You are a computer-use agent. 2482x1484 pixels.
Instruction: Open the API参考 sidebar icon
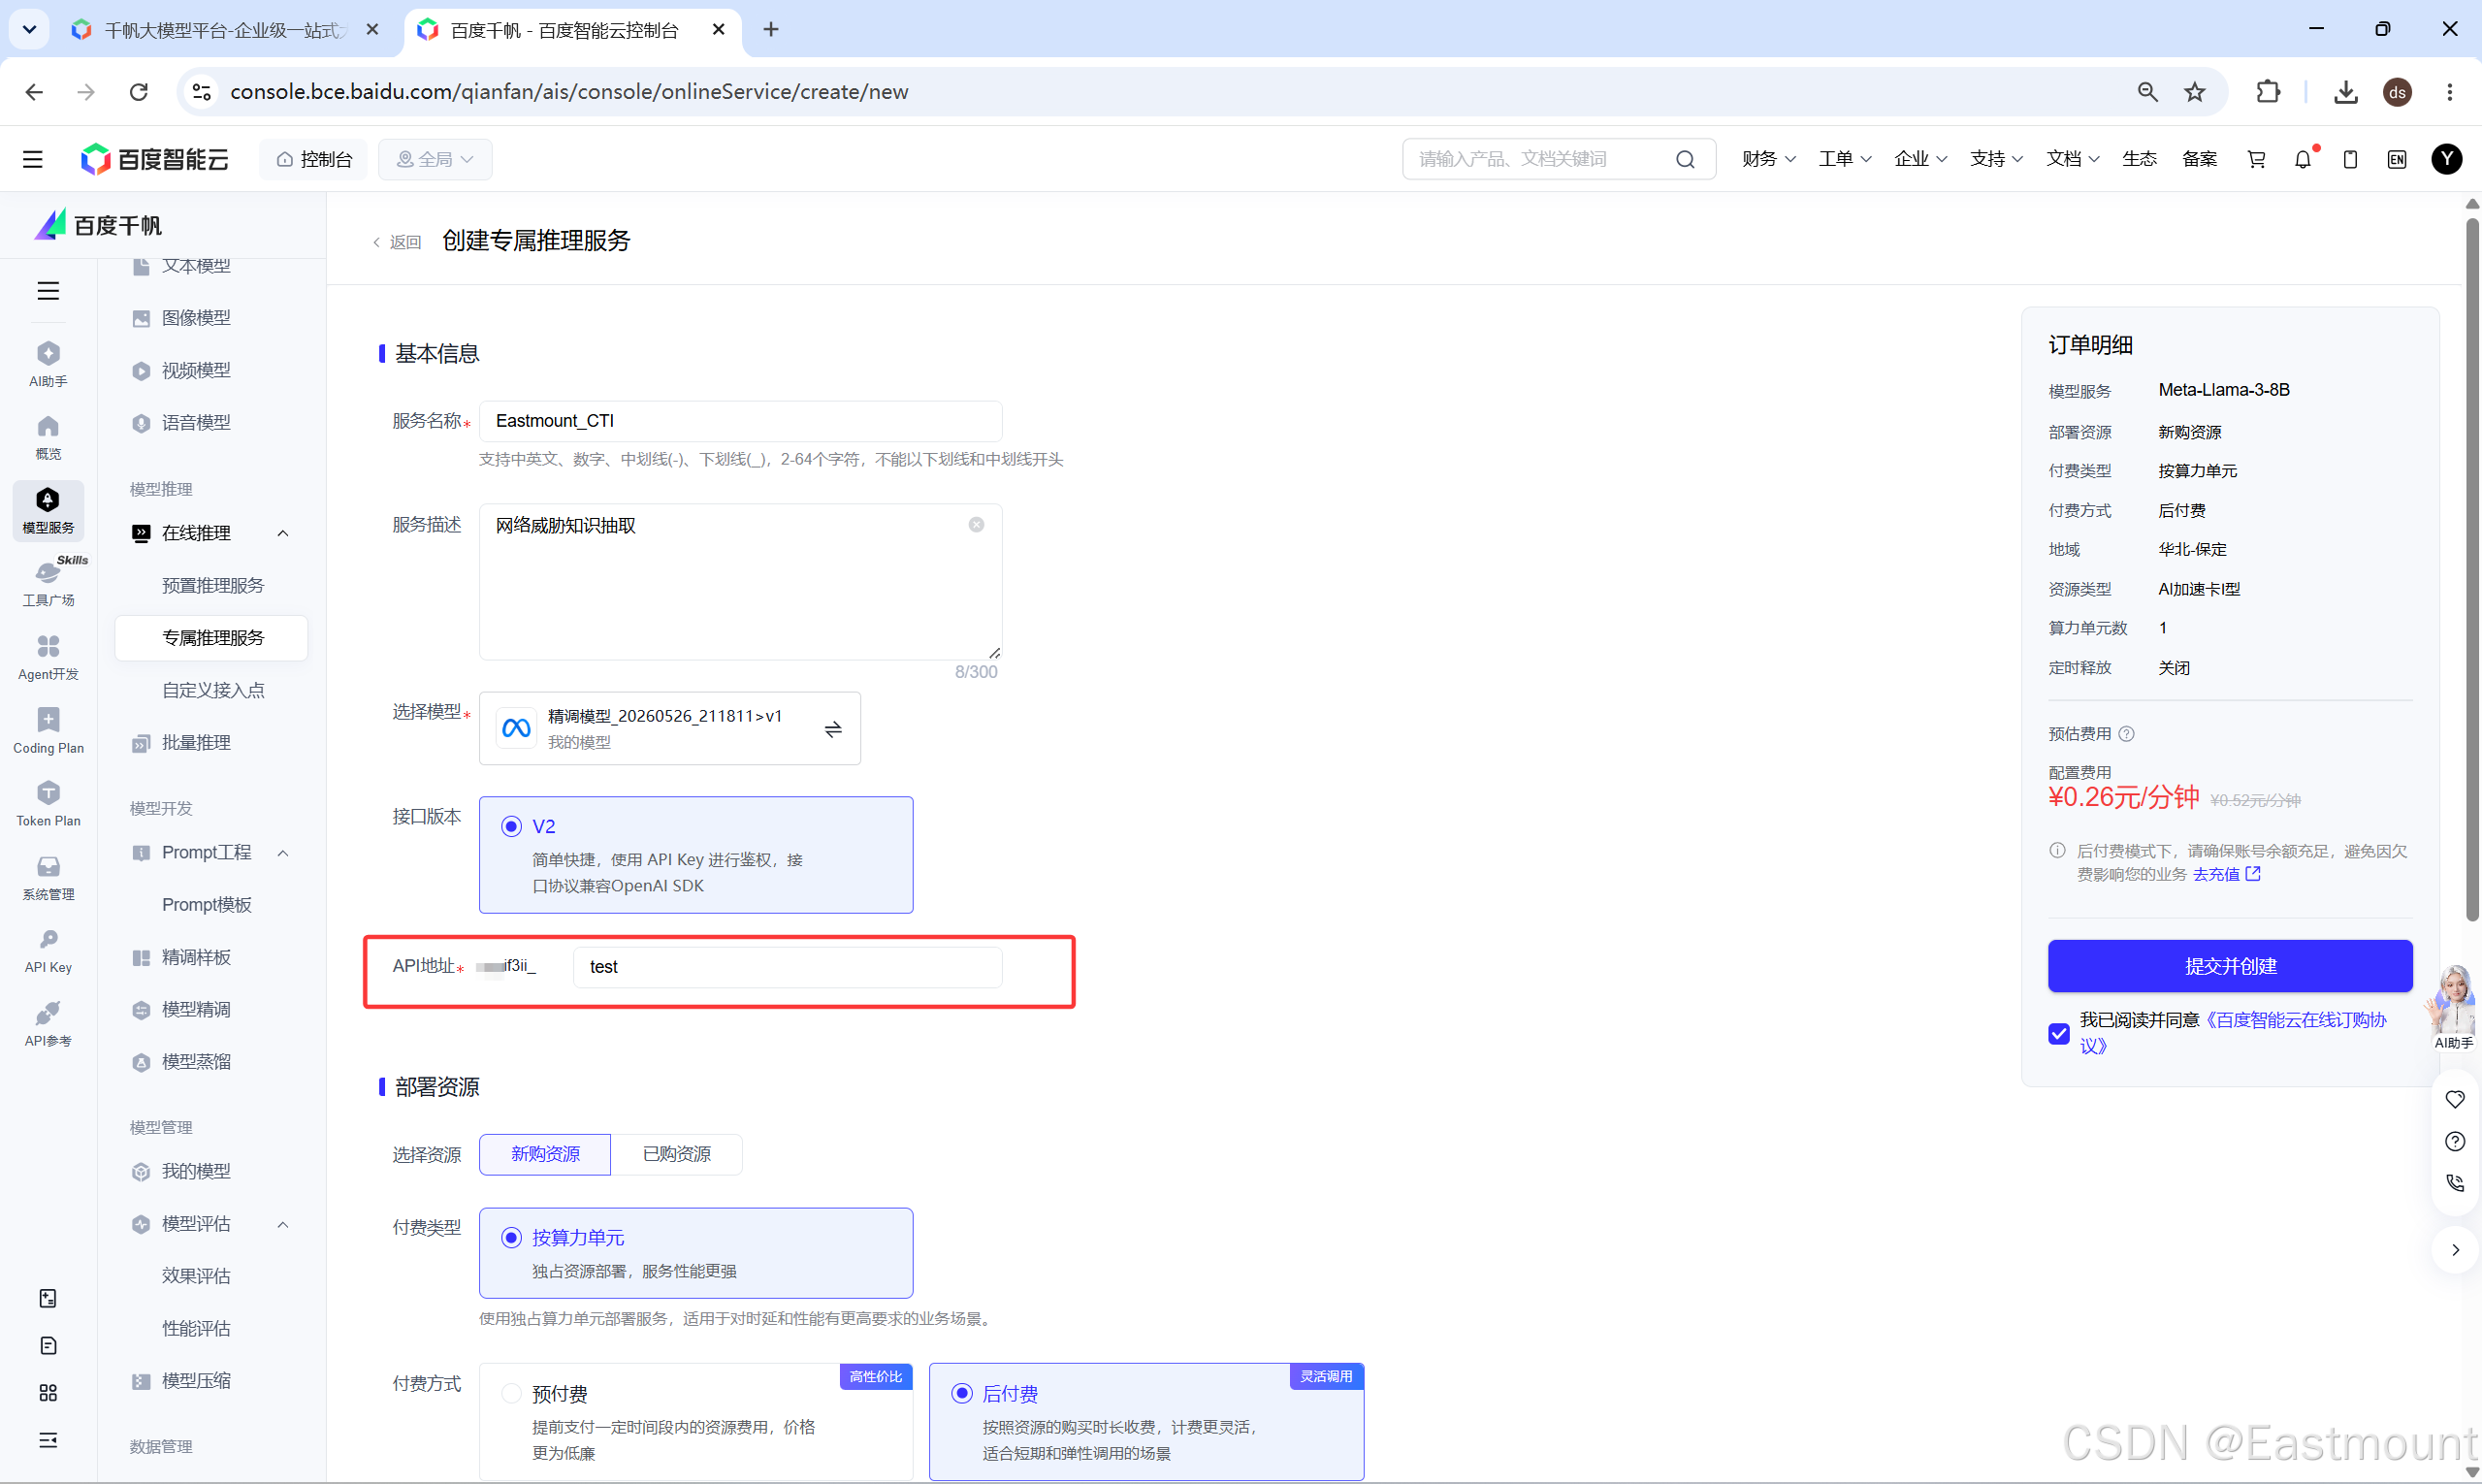pyautogui.click(x=48, y=1025)
